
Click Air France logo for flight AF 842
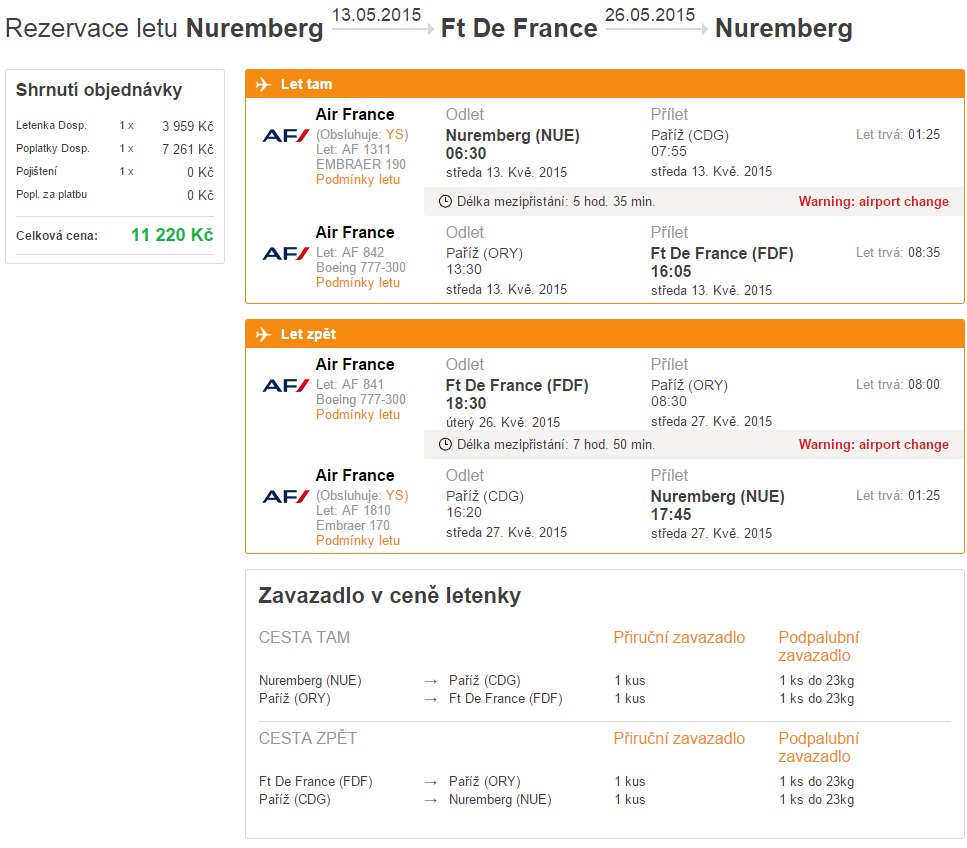coord(286,253)
